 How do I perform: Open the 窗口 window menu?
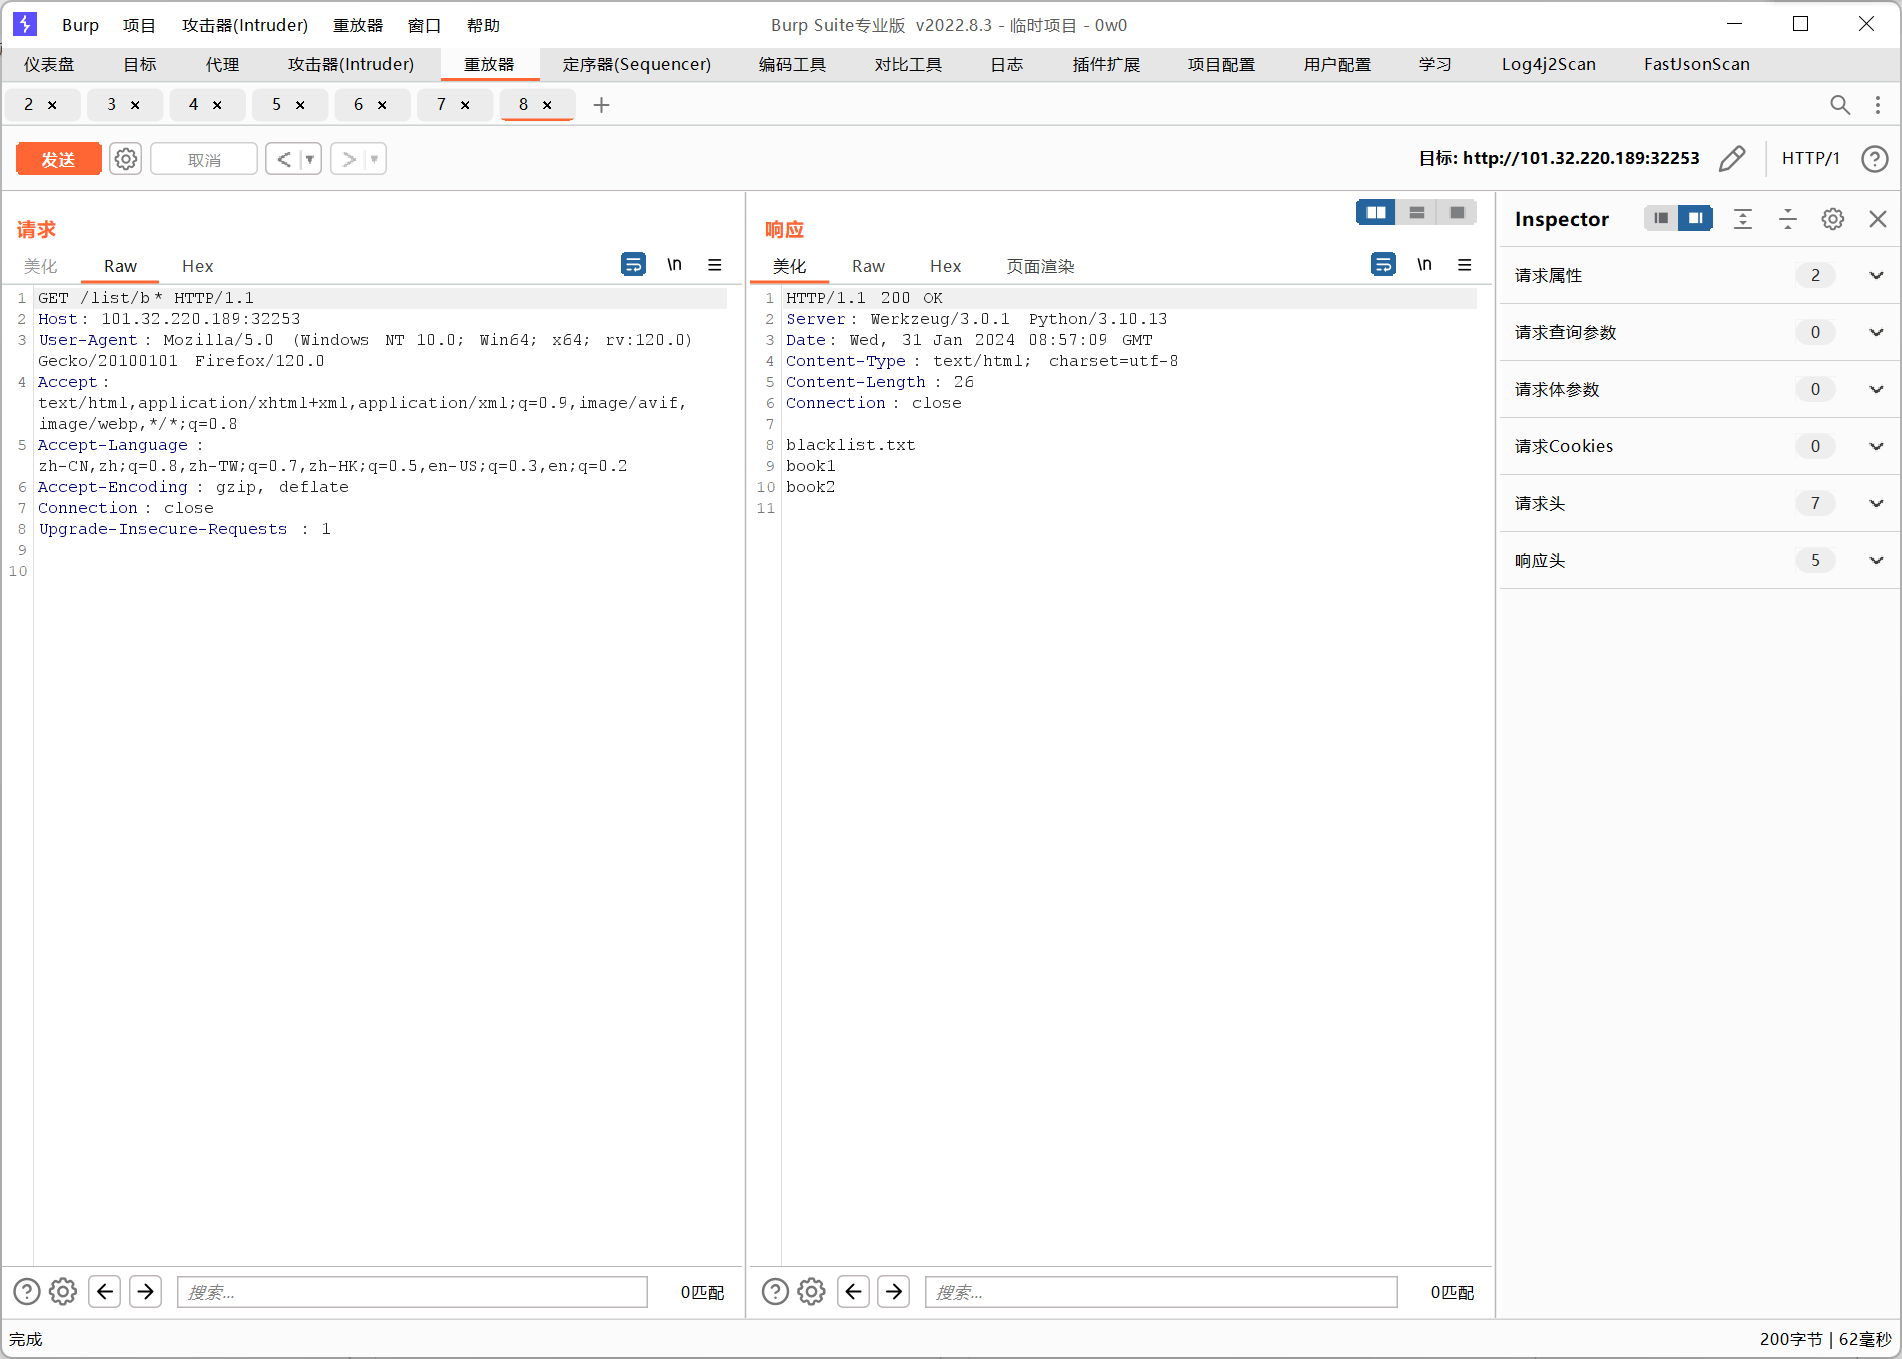pos(424,25)
